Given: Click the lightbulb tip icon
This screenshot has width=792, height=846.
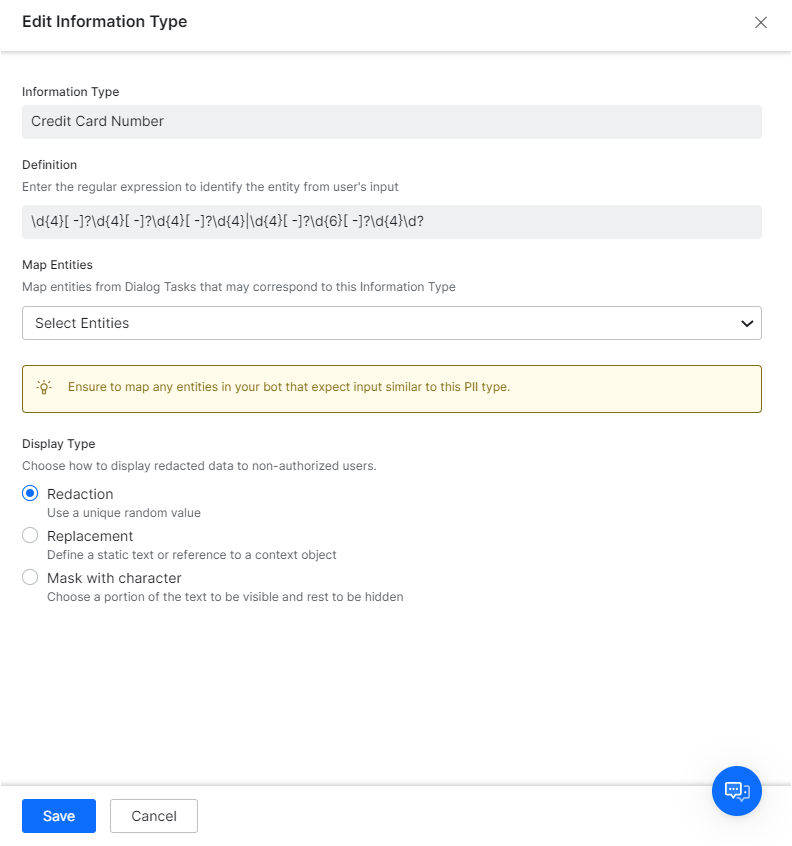Looking at the screenshot, I should (x=44, y=387).
